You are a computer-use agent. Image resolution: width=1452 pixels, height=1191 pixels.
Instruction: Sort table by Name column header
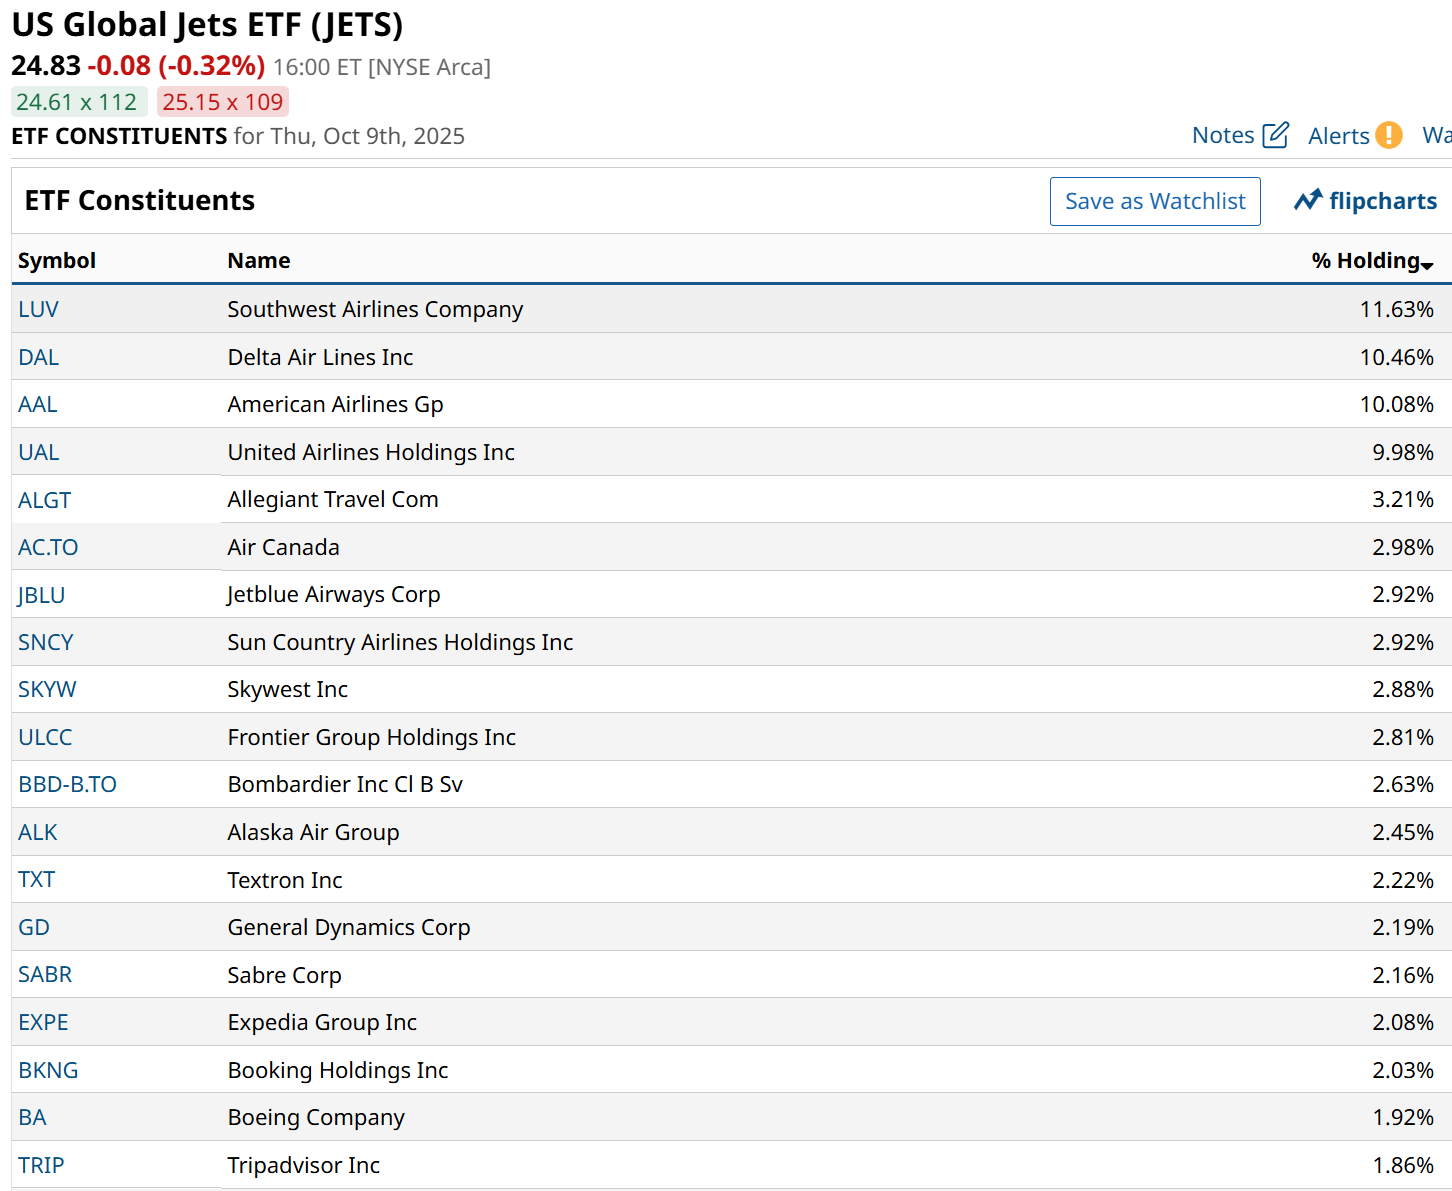pyautogui.click(x=259, y=261)
